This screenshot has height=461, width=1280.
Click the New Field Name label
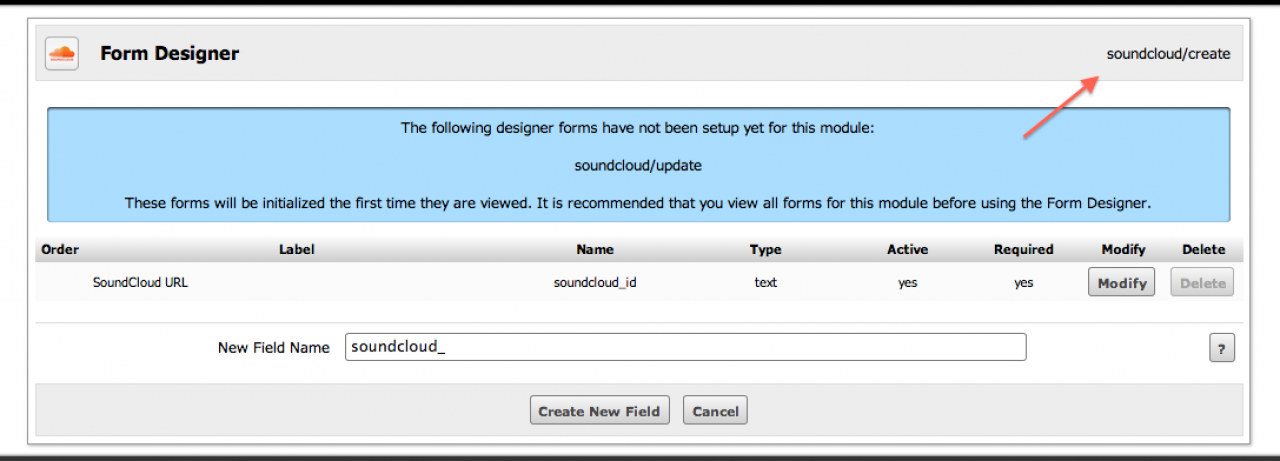click(x=273, y=348)
